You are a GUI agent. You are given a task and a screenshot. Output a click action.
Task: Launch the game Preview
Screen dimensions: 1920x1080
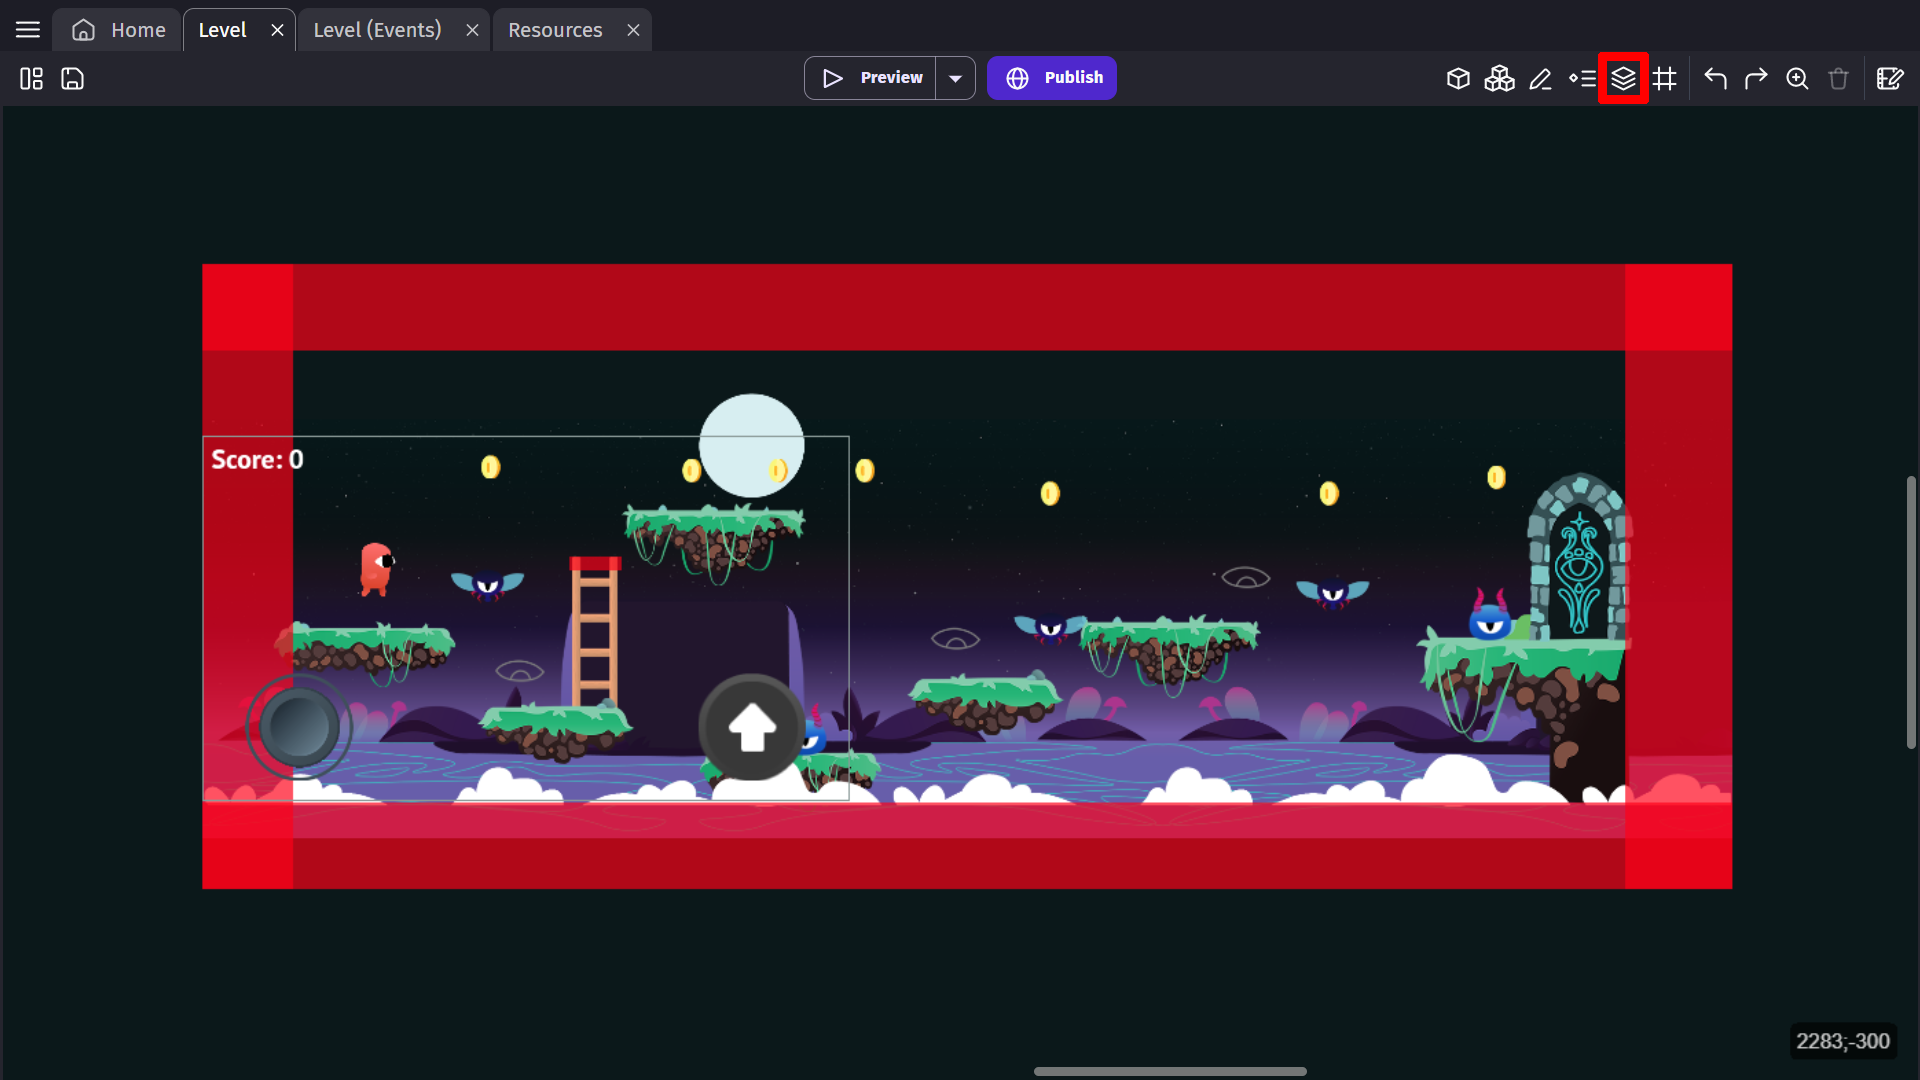(871, 78)
